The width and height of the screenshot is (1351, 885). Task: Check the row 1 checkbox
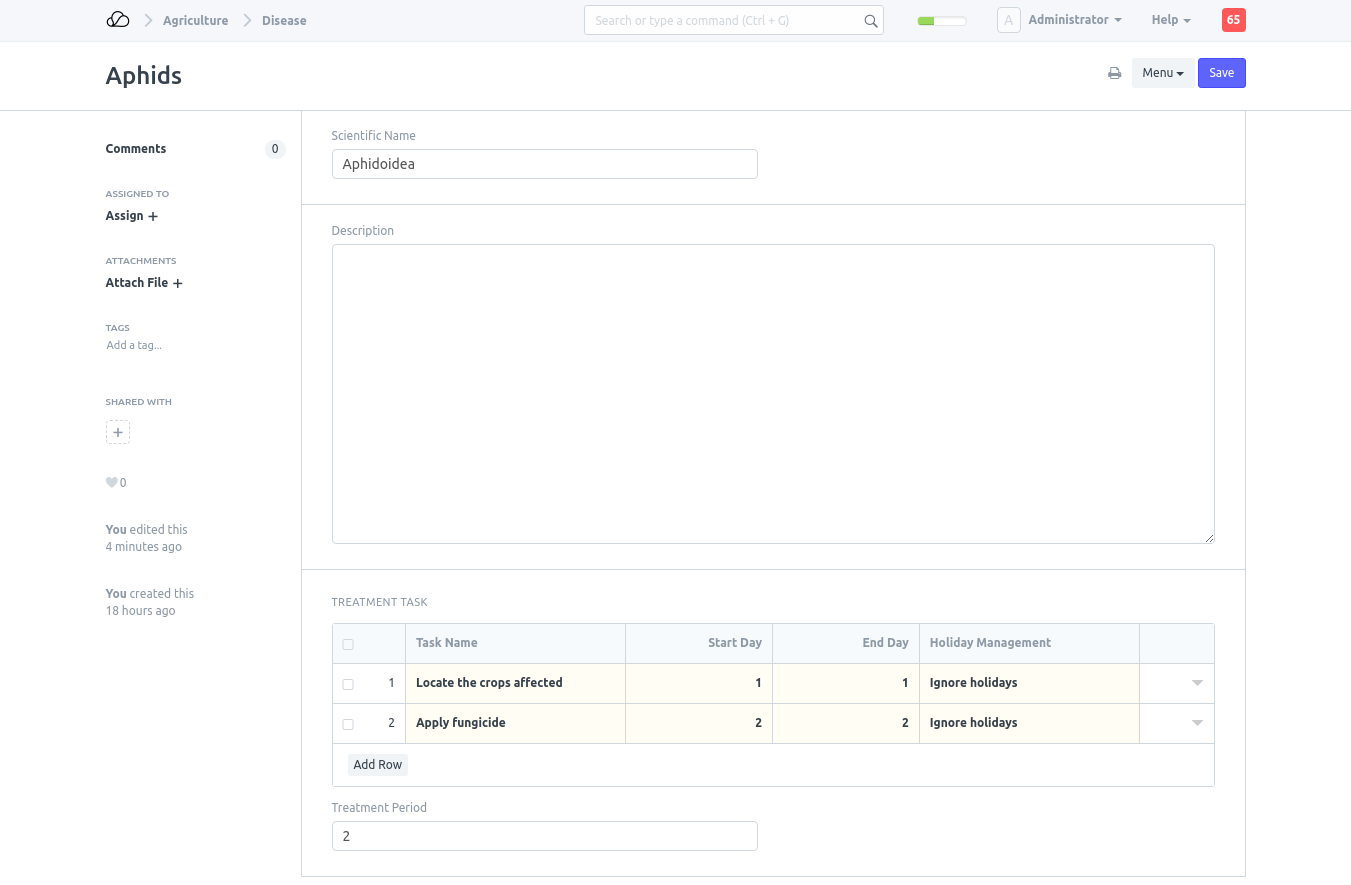click(x=348, y=684)
